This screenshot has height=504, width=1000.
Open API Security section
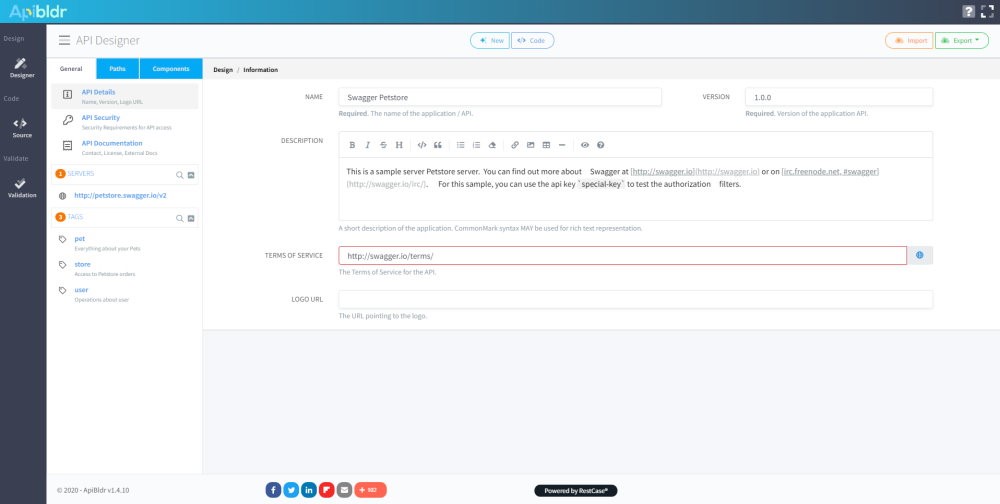125,122
